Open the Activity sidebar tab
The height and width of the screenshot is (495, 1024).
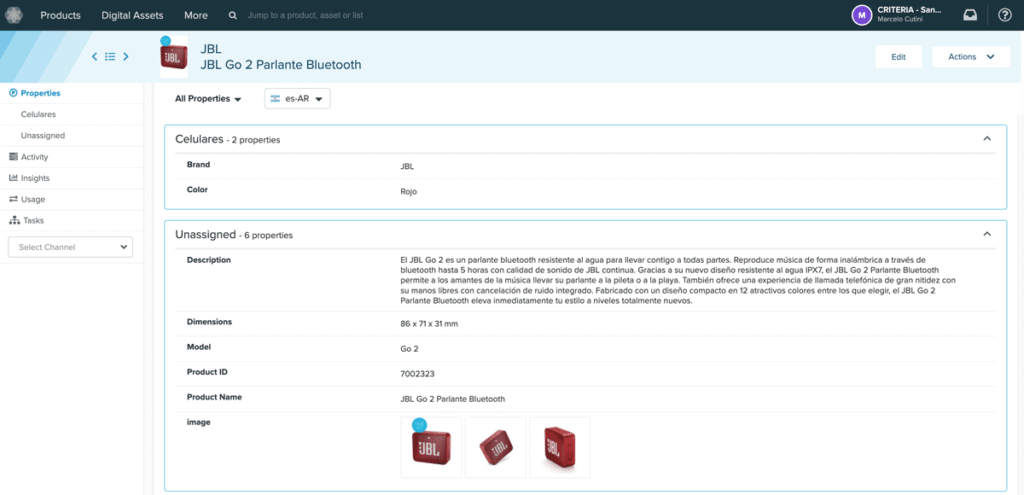pos(35,157)
